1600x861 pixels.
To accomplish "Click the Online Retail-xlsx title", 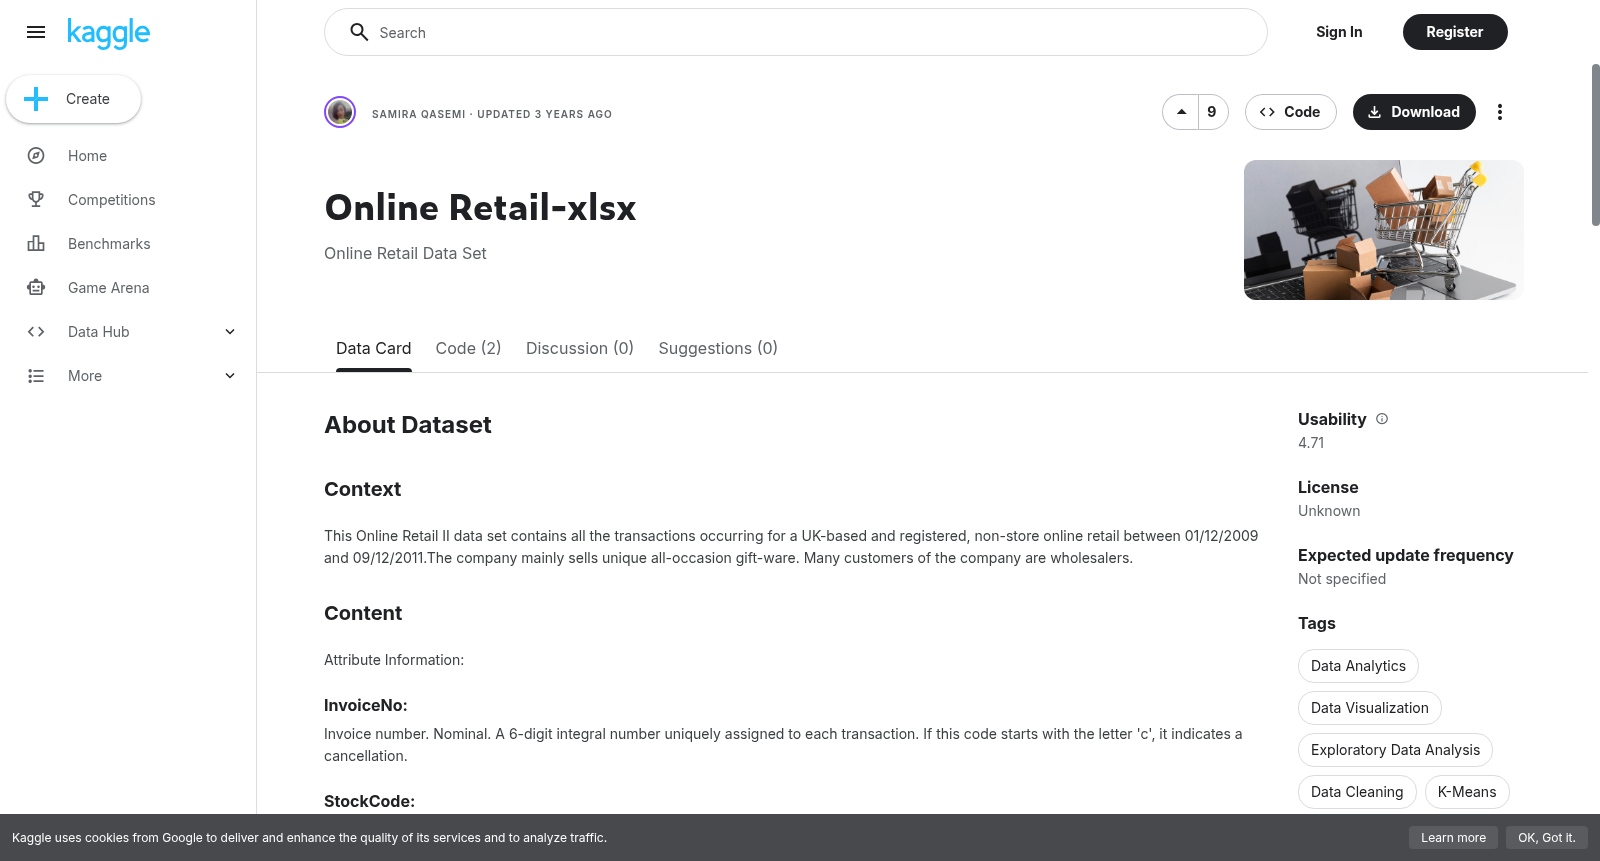I will click(x=480, y=208).
